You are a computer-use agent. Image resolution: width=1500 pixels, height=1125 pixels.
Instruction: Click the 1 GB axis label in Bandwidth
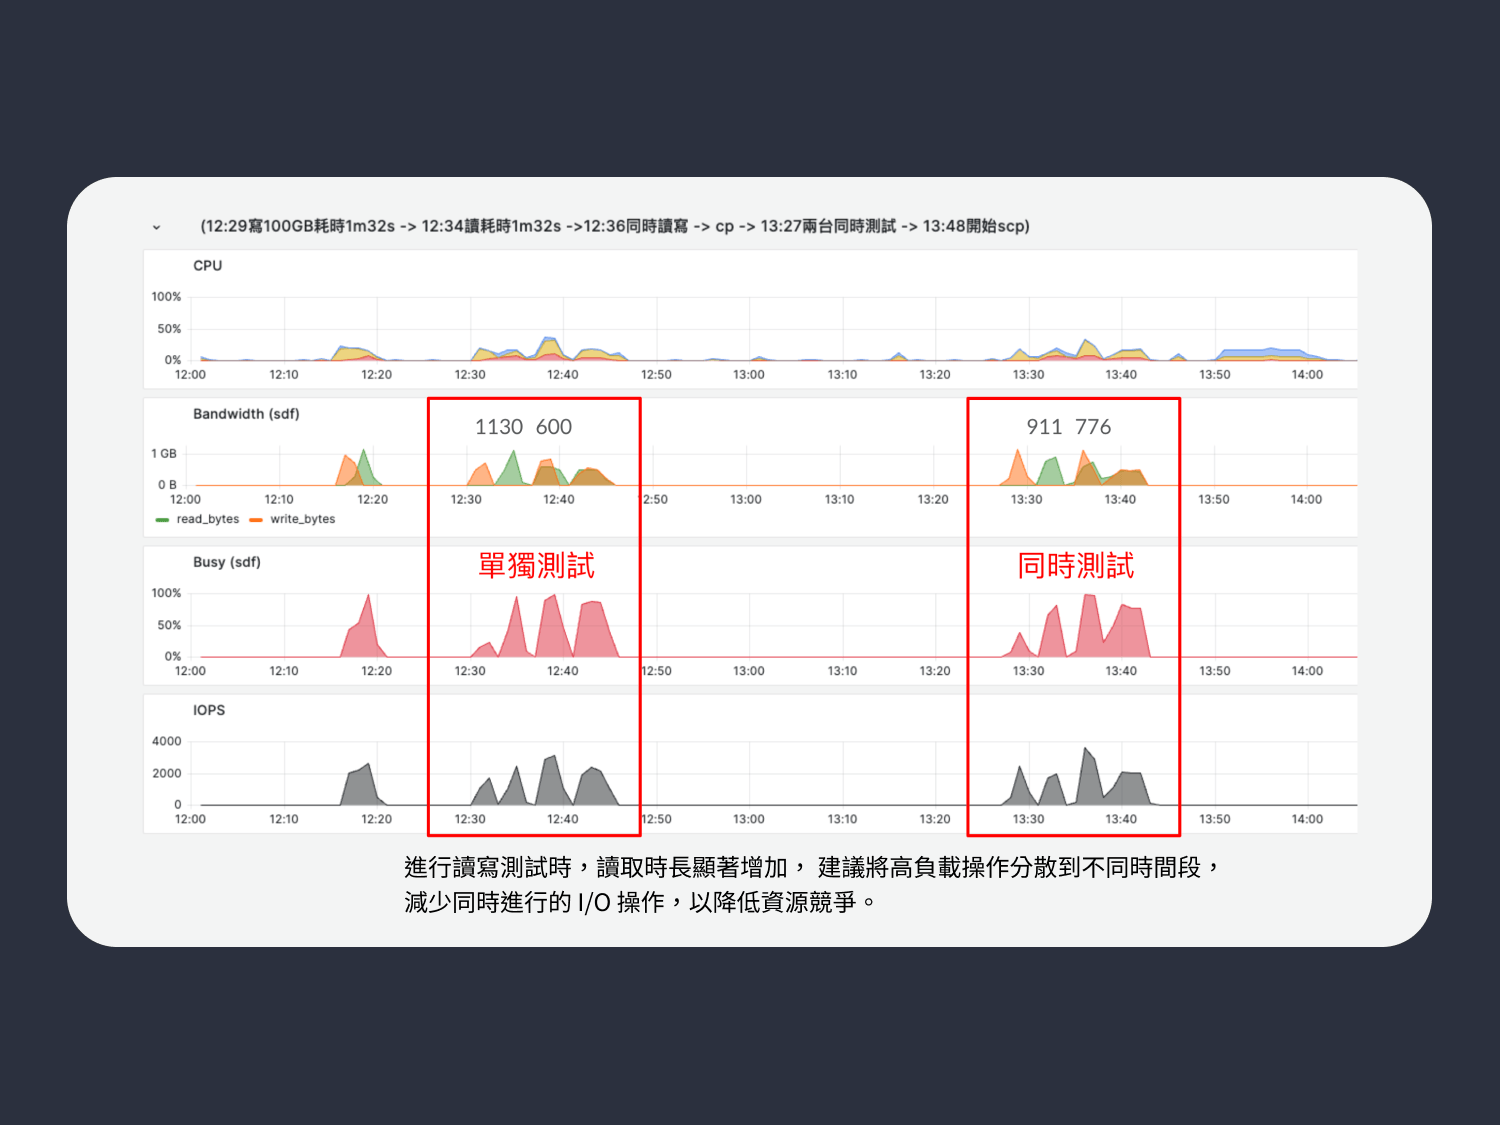point(164,454)
